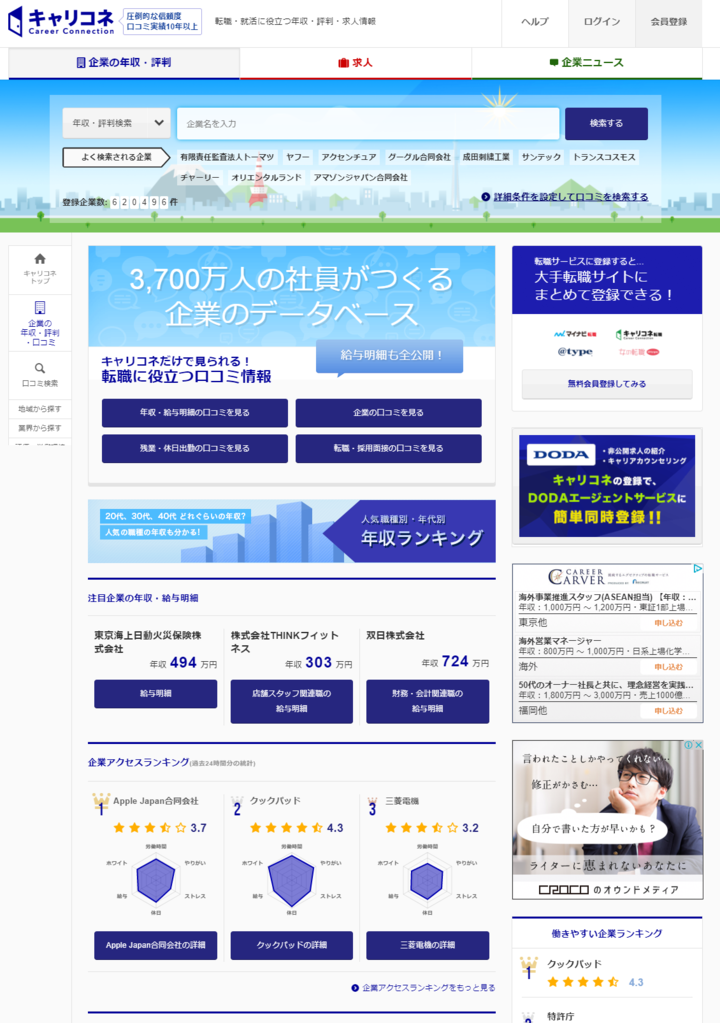Viewport: 720px width, 1023px height.
Task: Open the 年収ランキング banner
Action: click(x=292, y=531)
